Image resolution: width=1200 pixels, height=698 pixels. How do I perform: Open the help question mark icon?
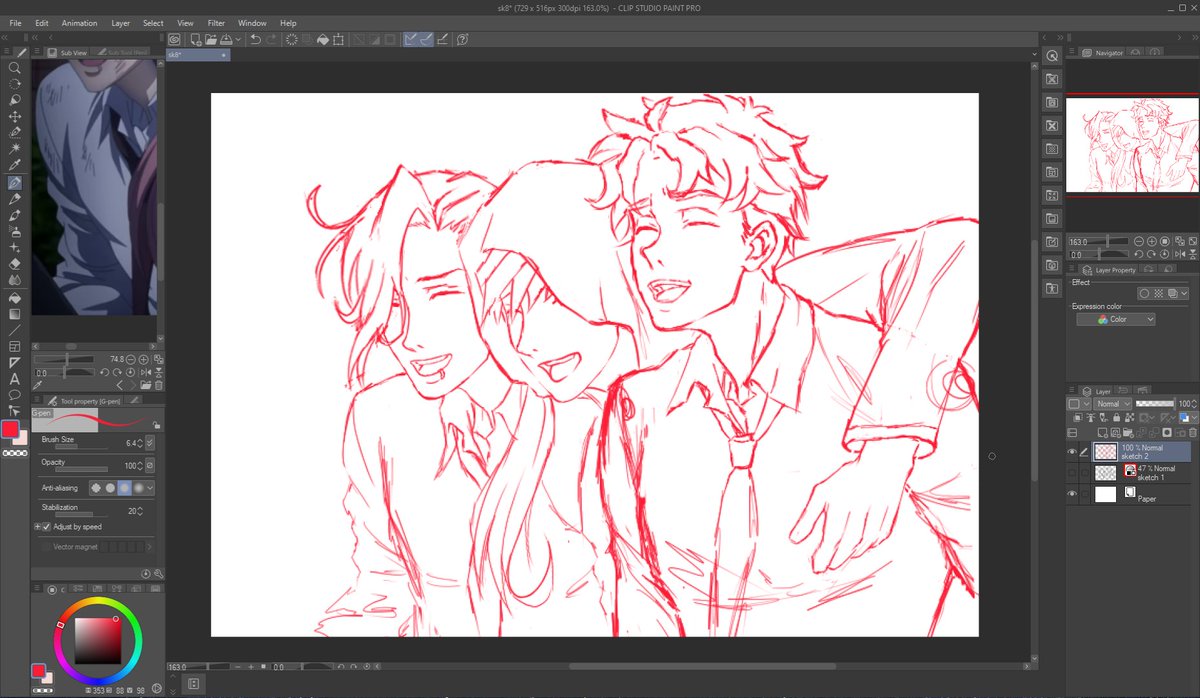tap(463, 40)
